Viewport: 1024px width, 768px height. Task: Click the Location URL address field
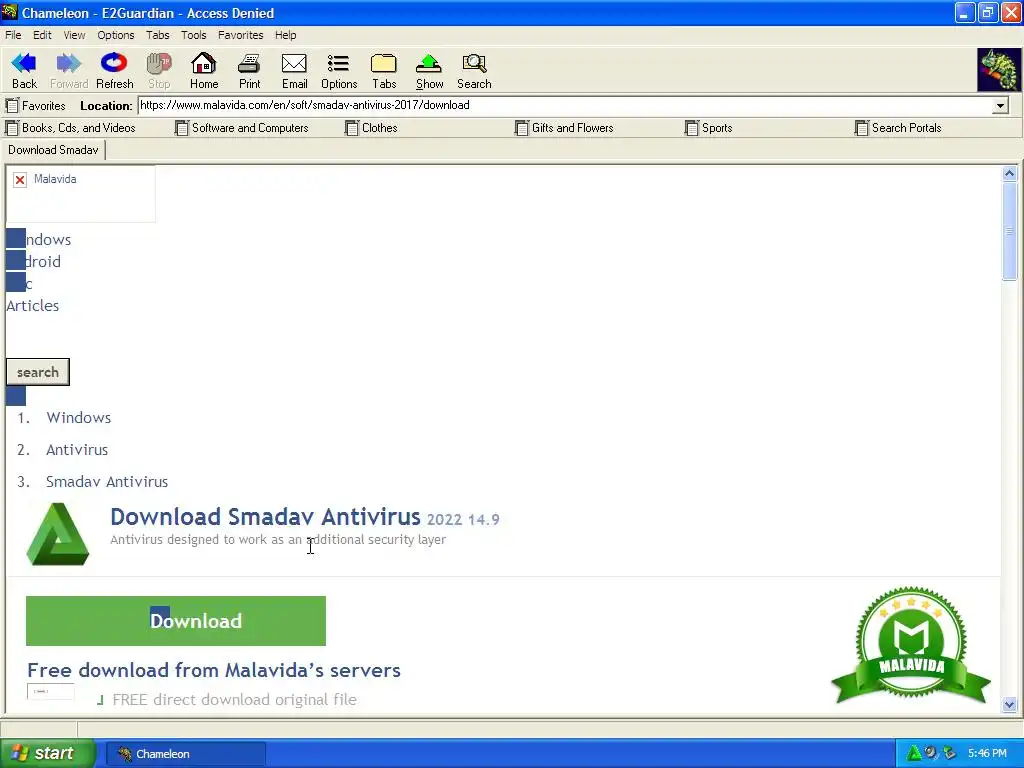565,106
